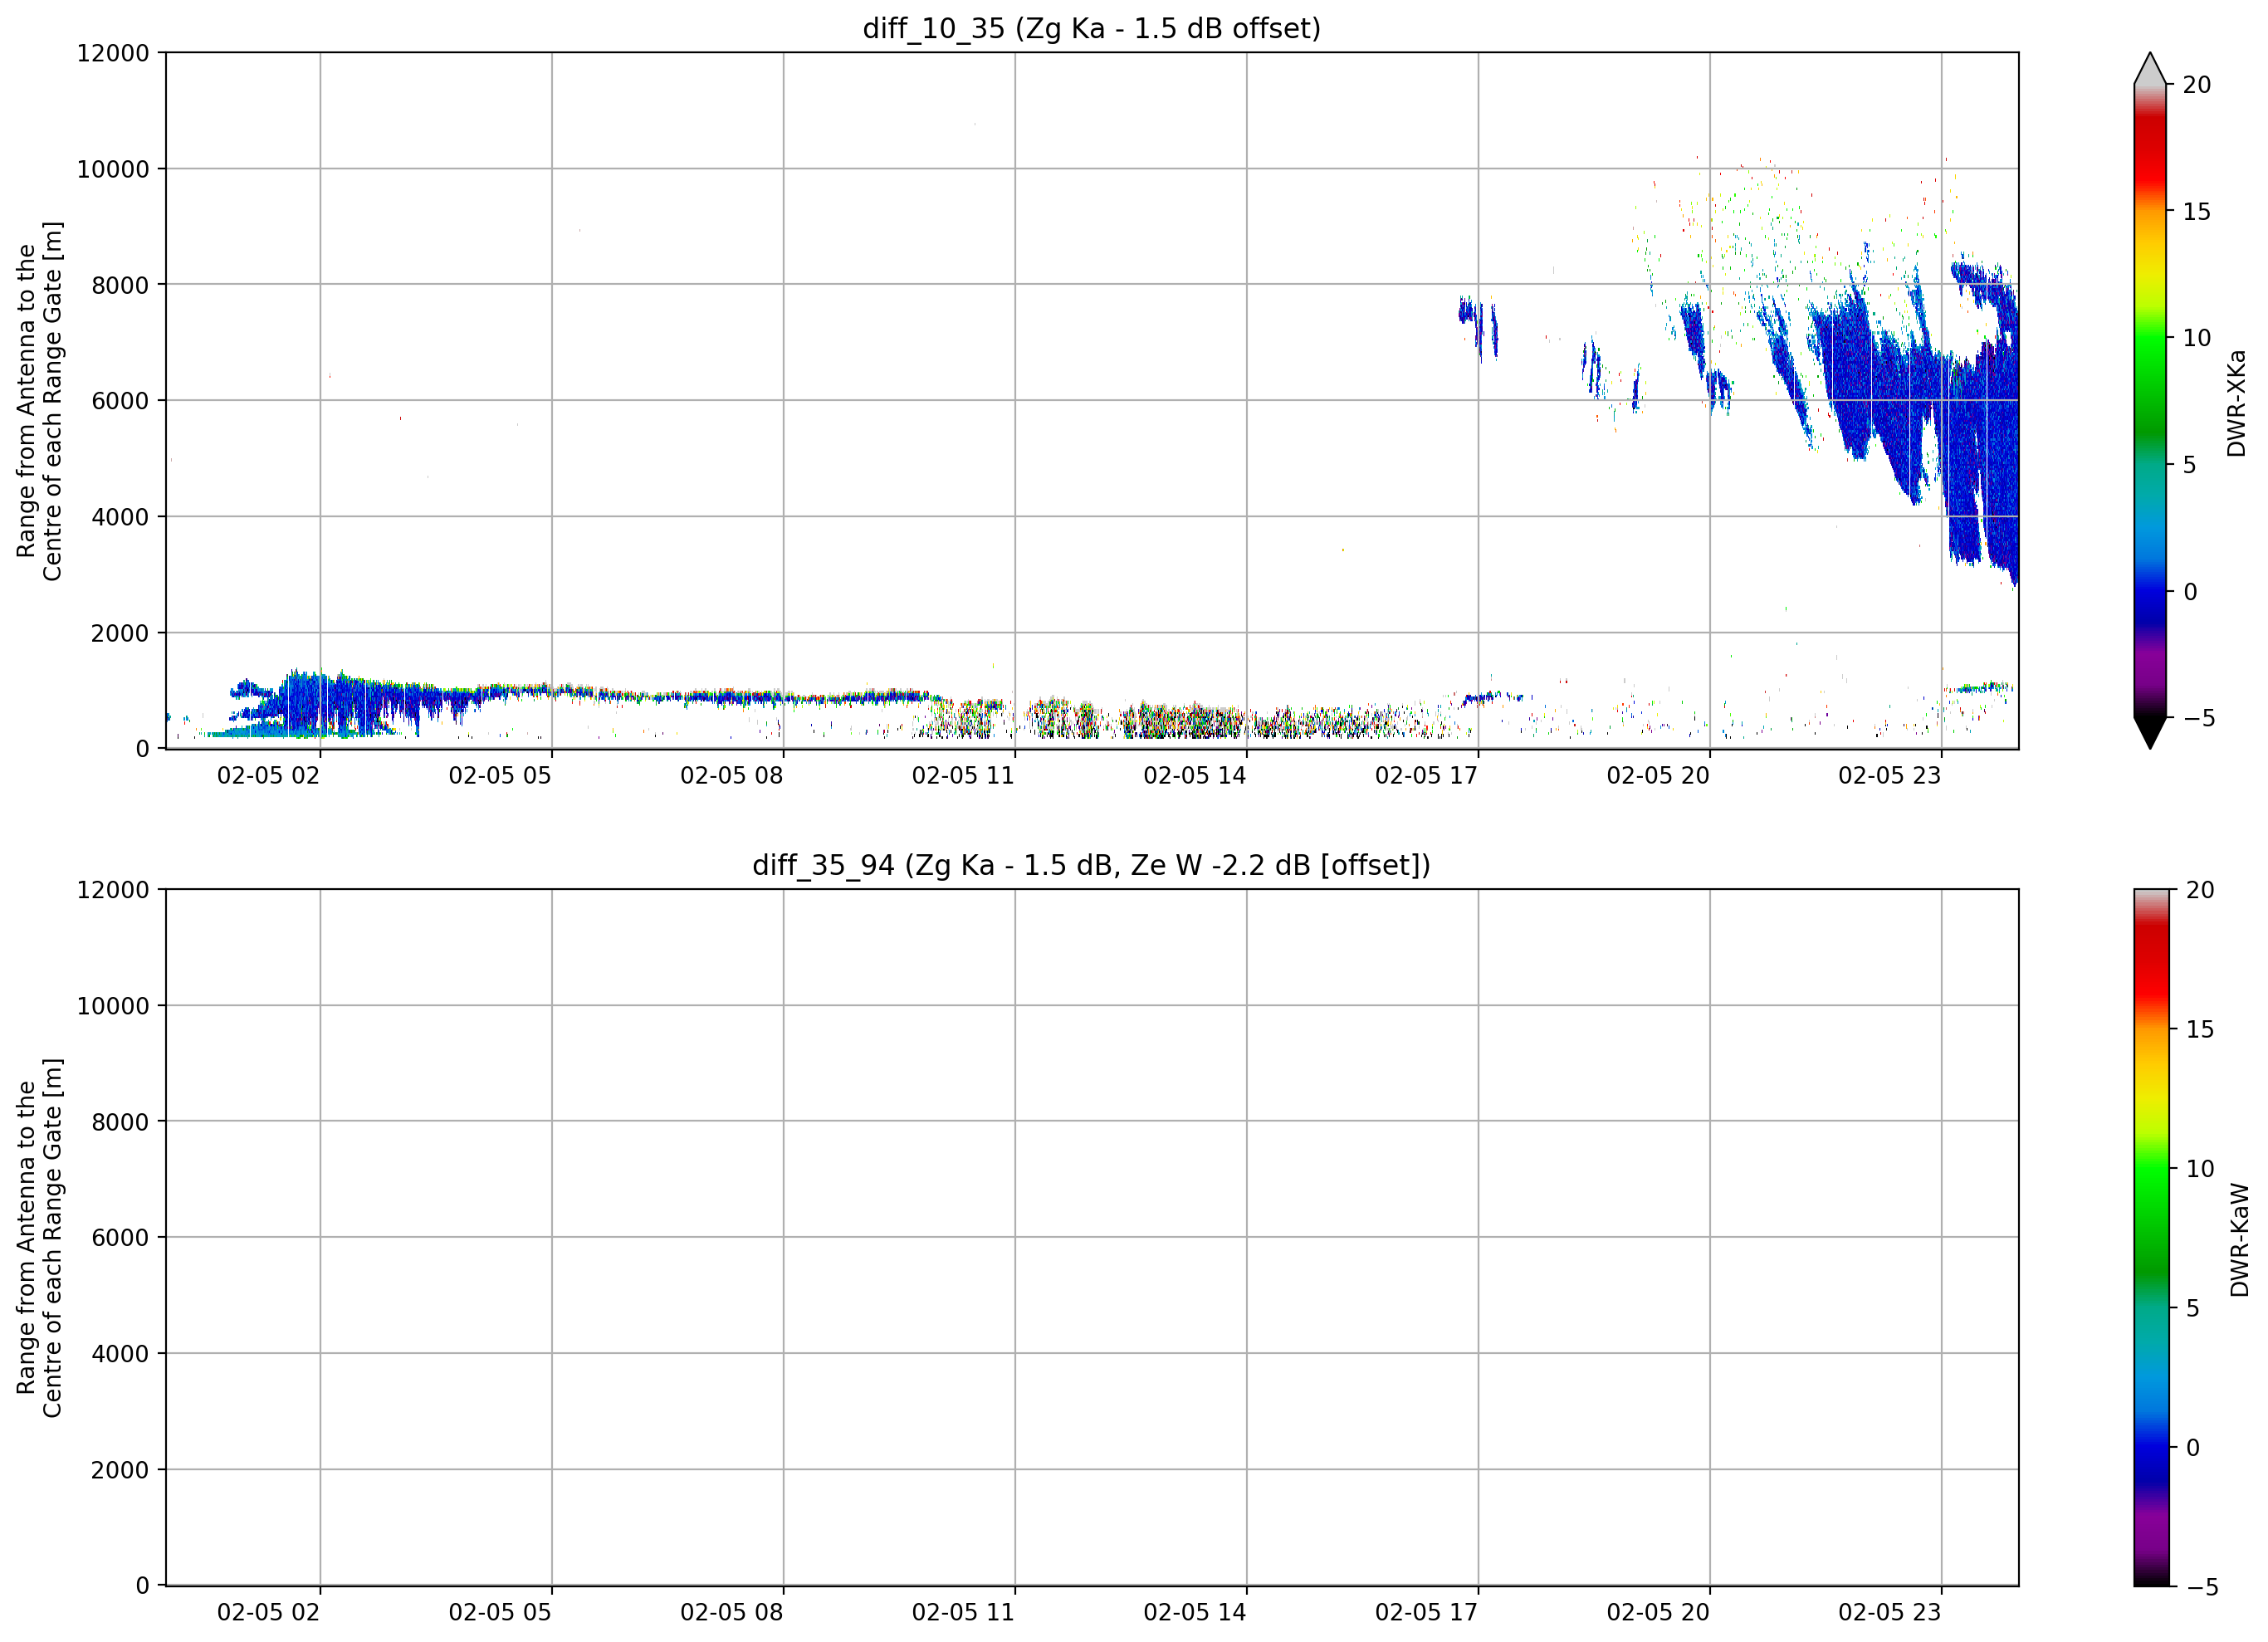Click top plot y tick 6000

click(120, 401)
